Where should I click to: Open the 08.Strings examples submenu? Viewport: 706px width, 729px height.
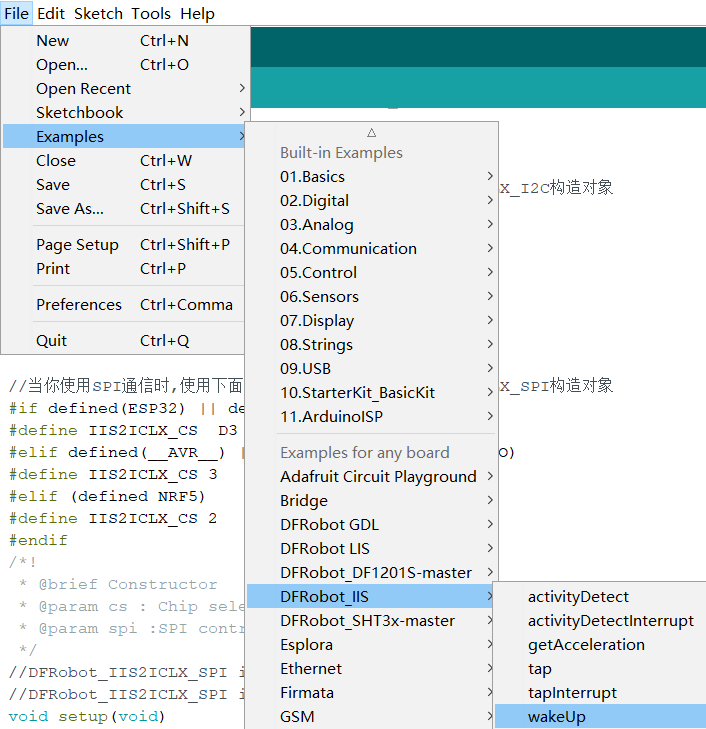(372, 345)
